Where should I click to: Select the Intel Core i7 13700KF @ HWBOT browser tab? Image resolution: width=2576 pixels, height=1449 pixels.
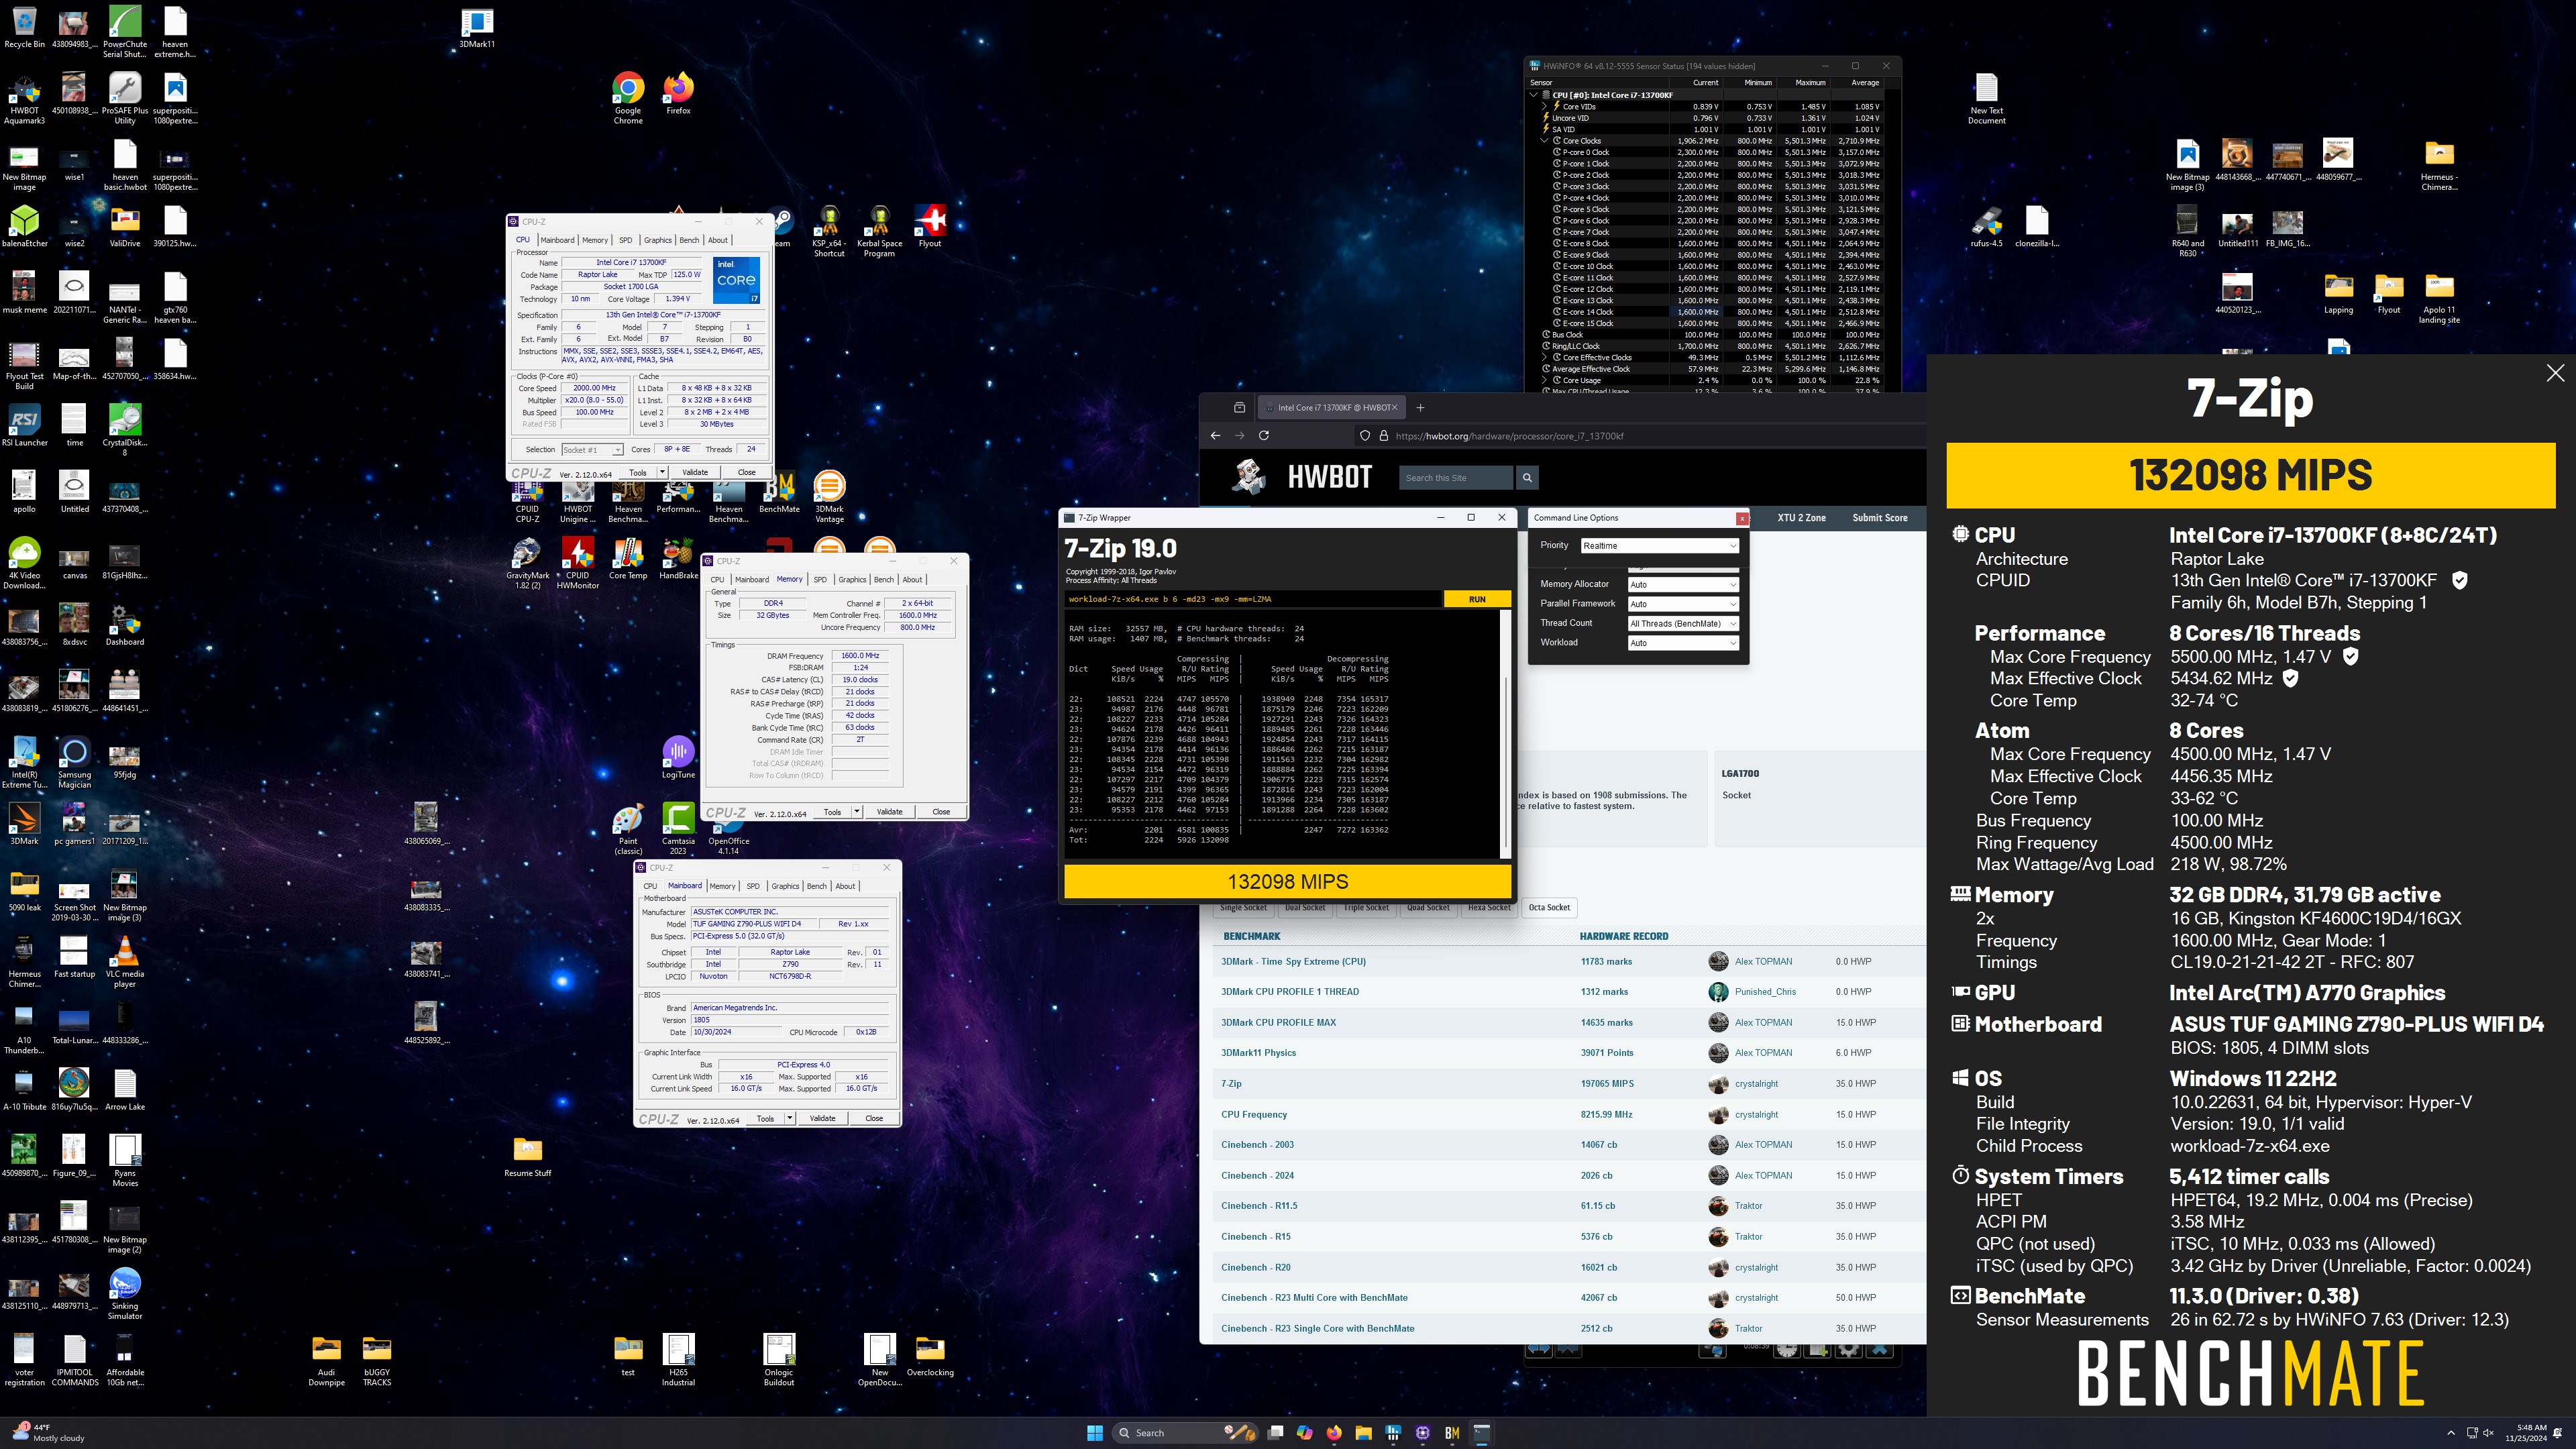1330,407
